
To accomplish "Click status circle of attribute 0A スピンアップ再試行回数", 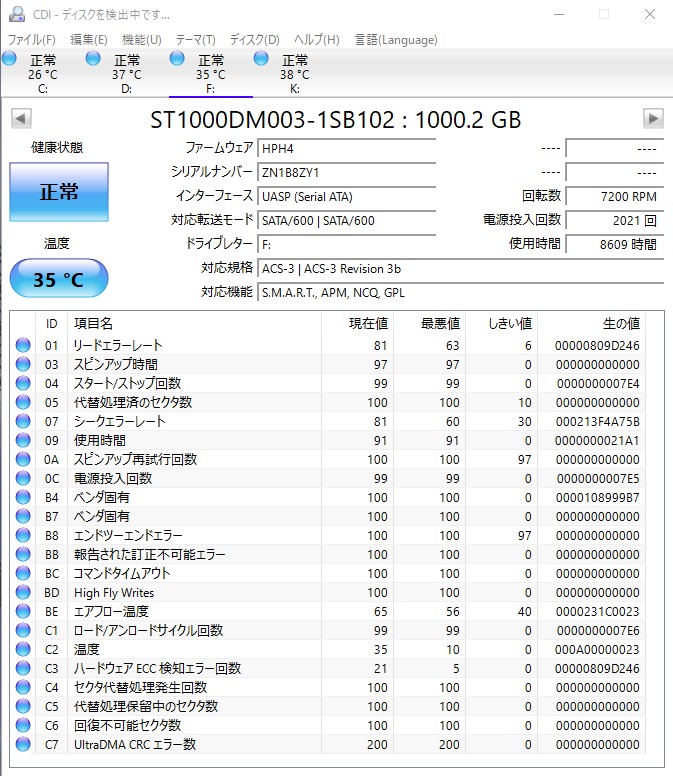I will point(23,459).
